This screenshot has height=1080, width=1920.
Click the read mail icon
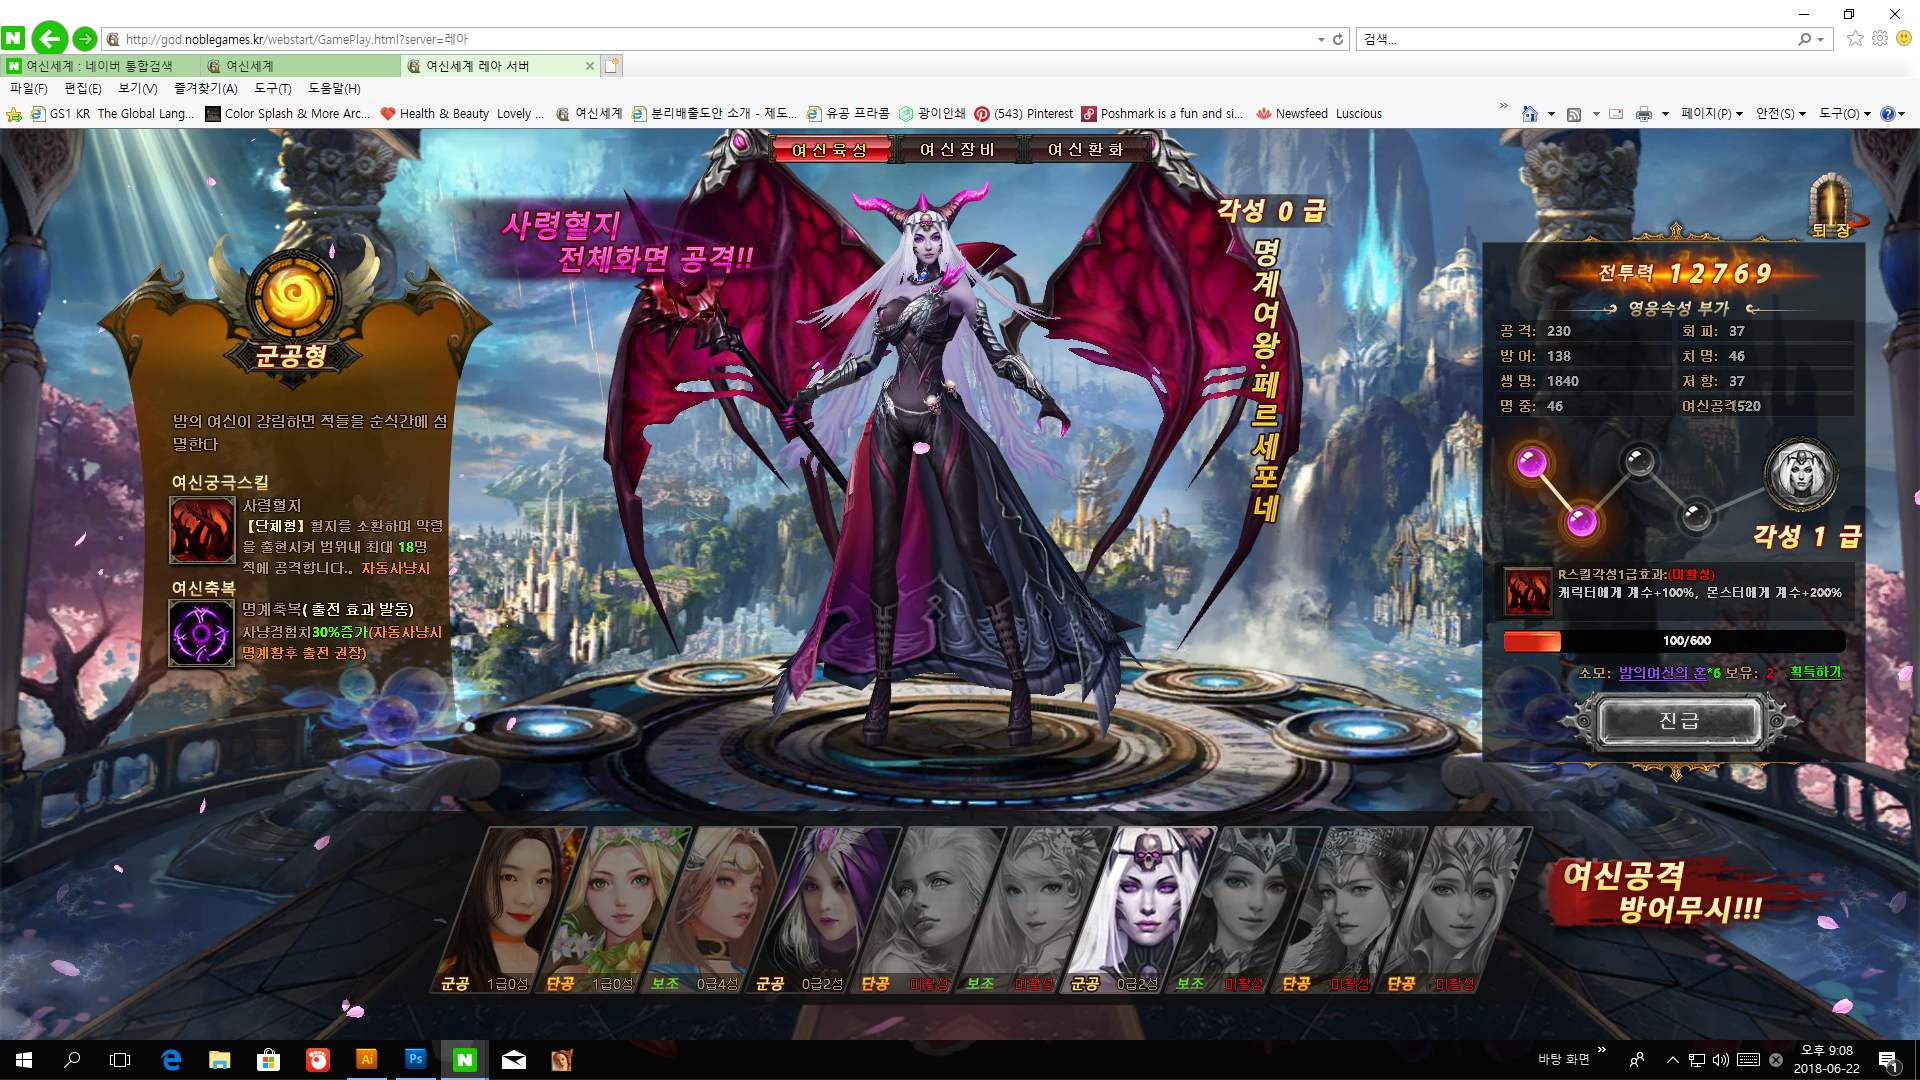click(x=1615, y=114)
